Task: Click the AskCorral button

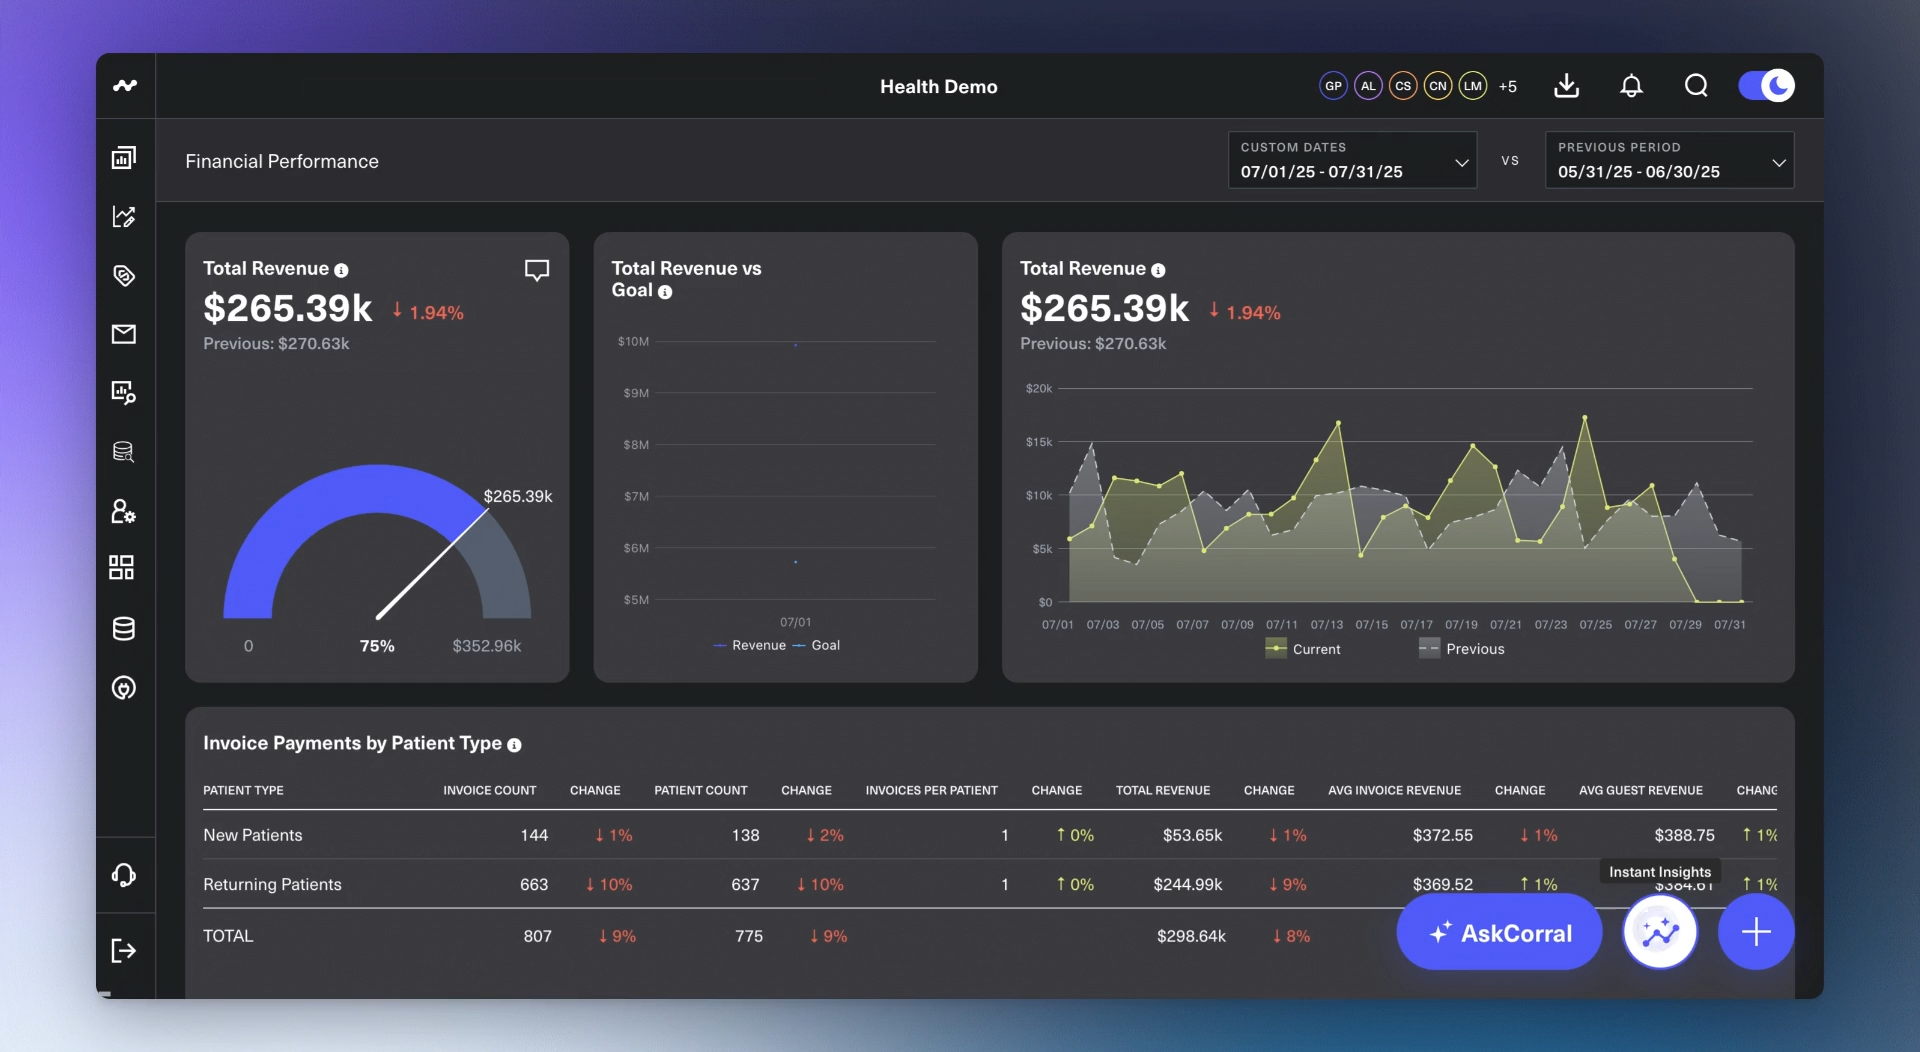Action: pyautogui.click(x=1499, y=932)
